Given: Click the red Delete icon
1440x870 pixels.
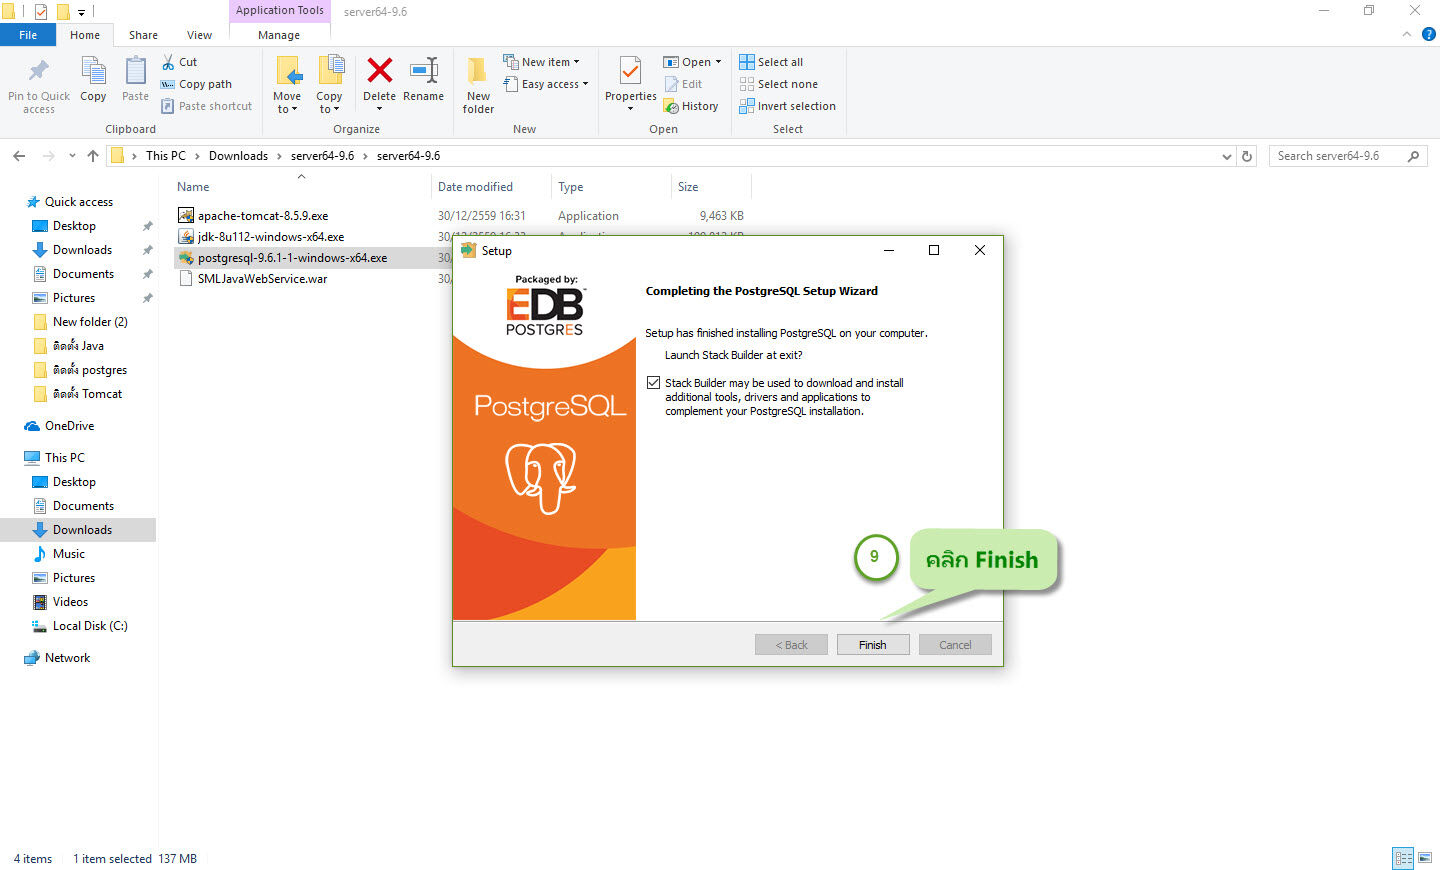Looking at the screenshot, I should tap(380, 70).
